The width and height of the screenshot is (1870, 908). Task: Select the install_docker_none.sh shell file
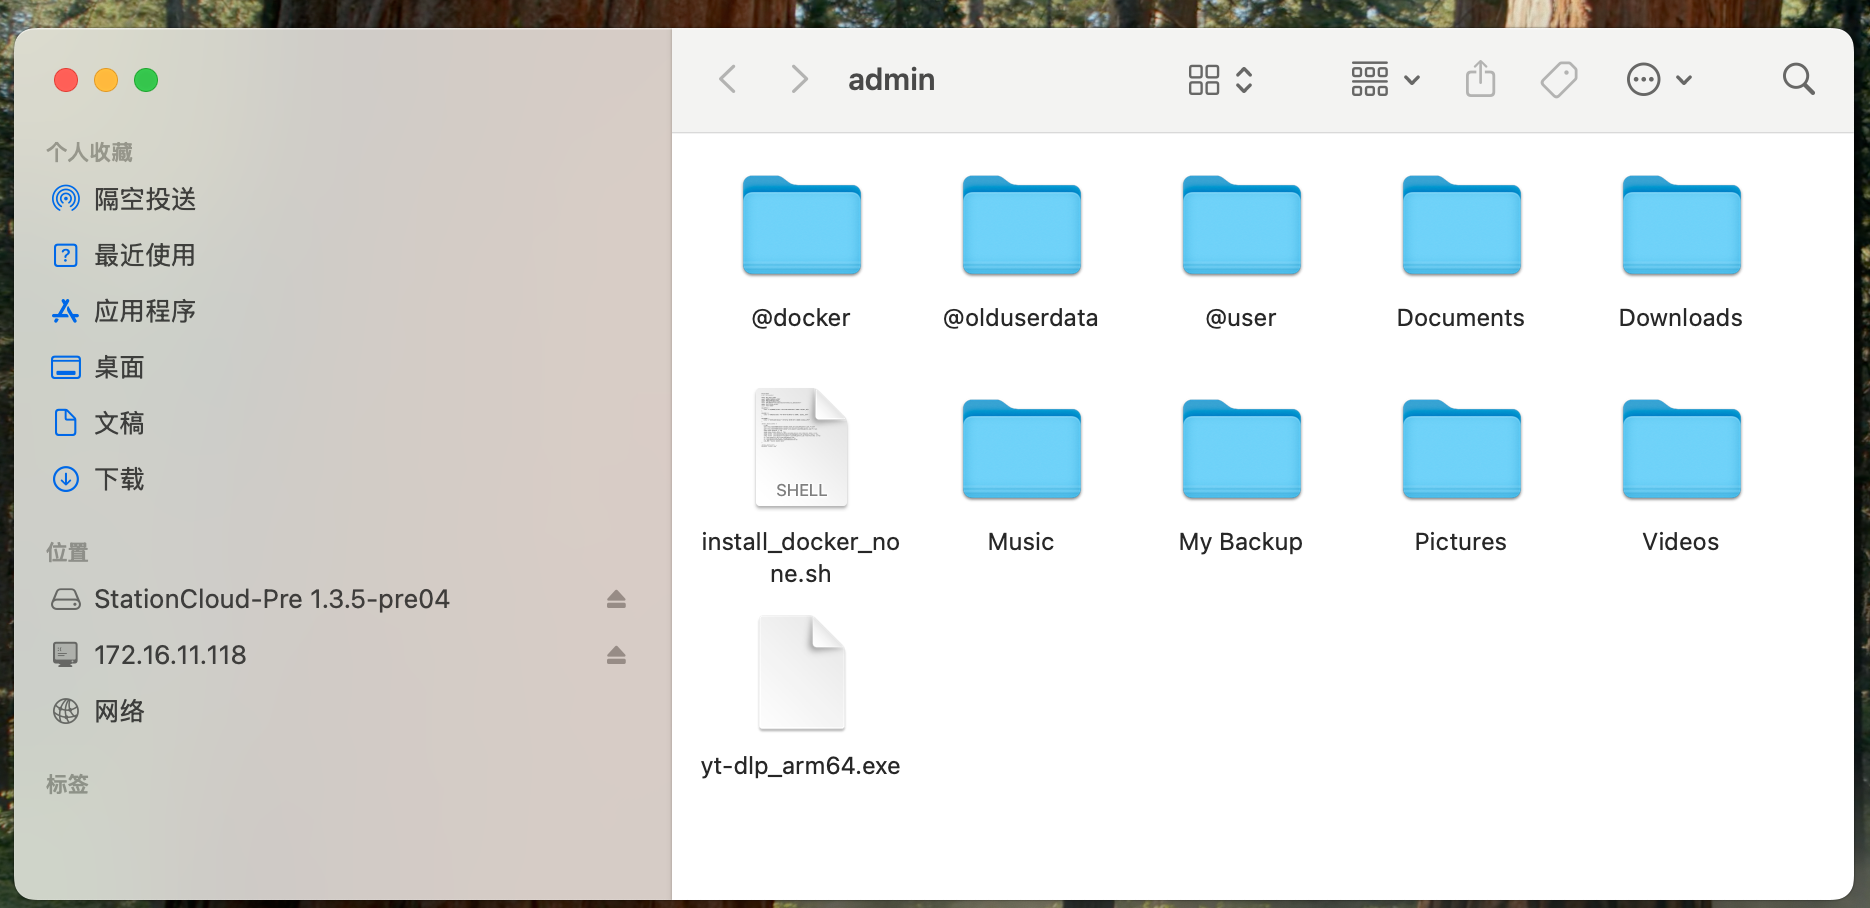[x=801, y=449]
